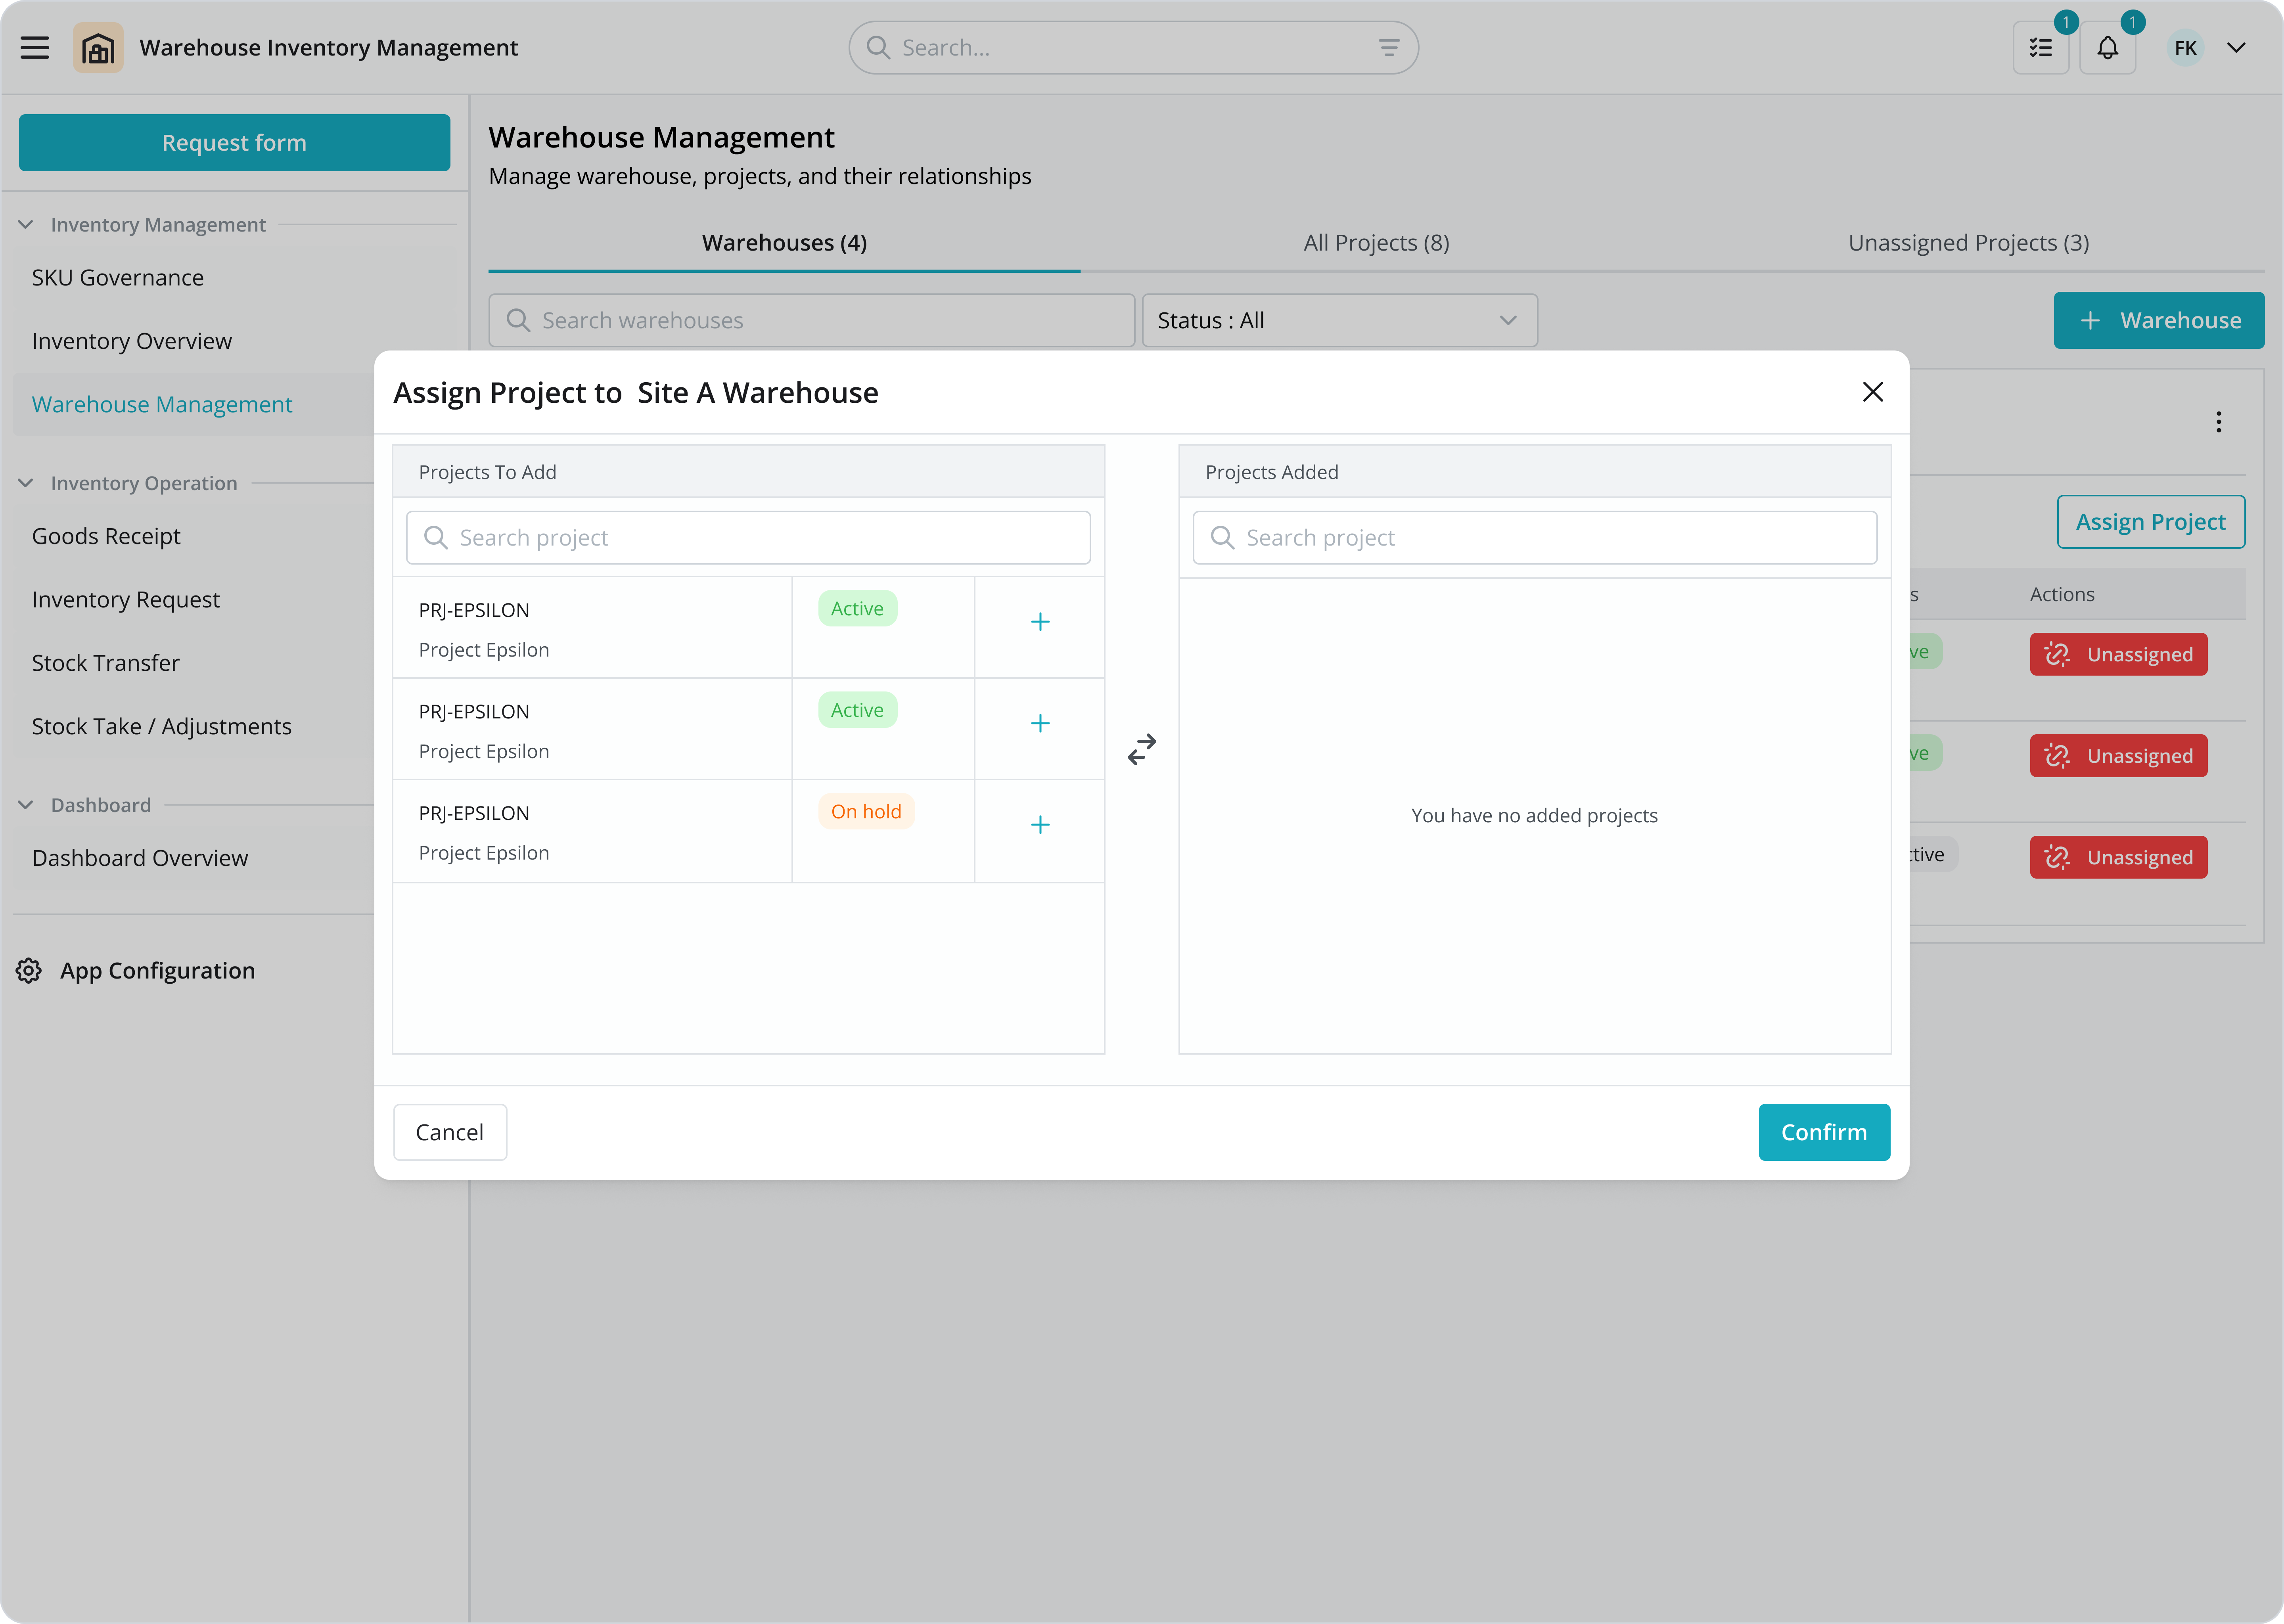Open the task checklist icon

[2040, 48]
